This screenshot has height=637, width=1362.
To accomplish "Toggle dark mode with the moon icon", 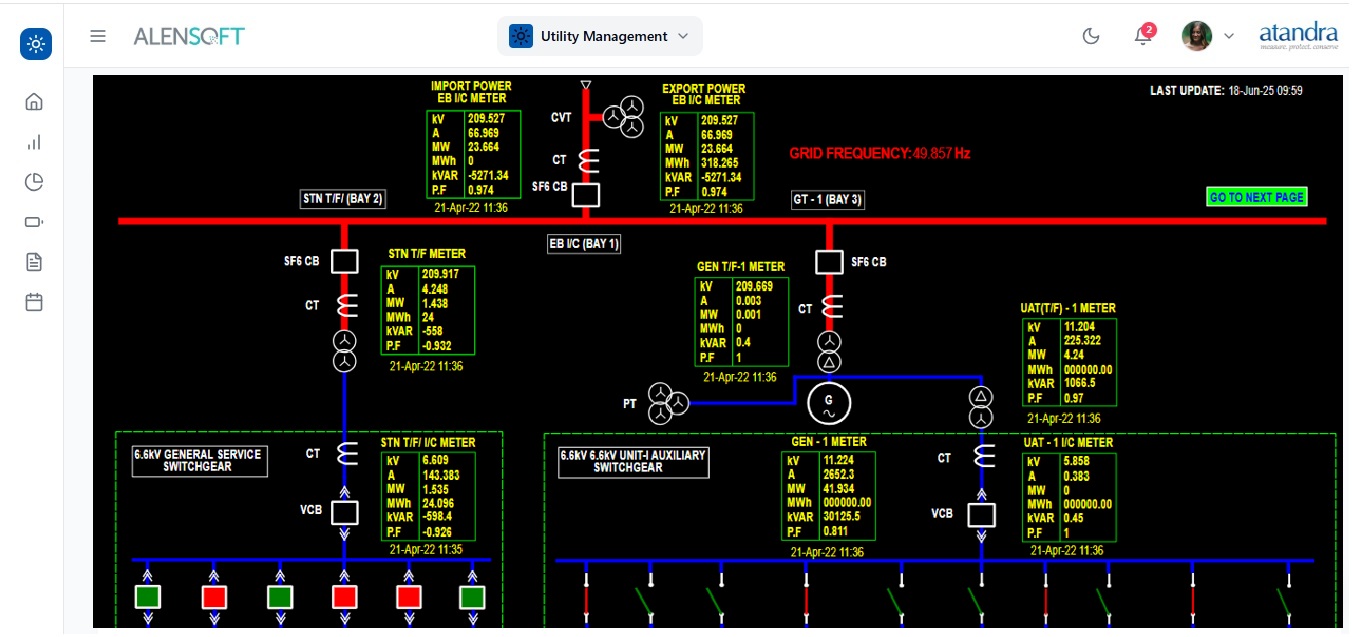I will click(1091, 36).
